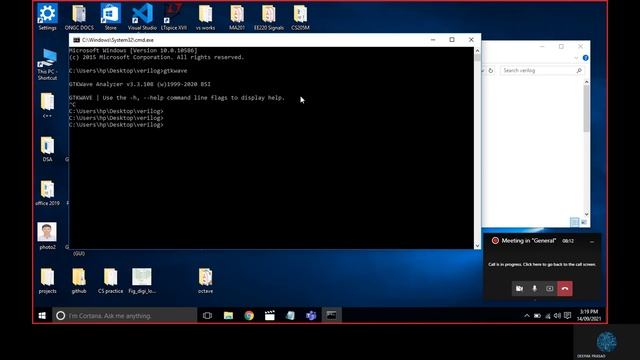The image size is (640, 360).
Task: Open Explorer help question mark icon
Action: pyautogui.click(x=585, y=58)
